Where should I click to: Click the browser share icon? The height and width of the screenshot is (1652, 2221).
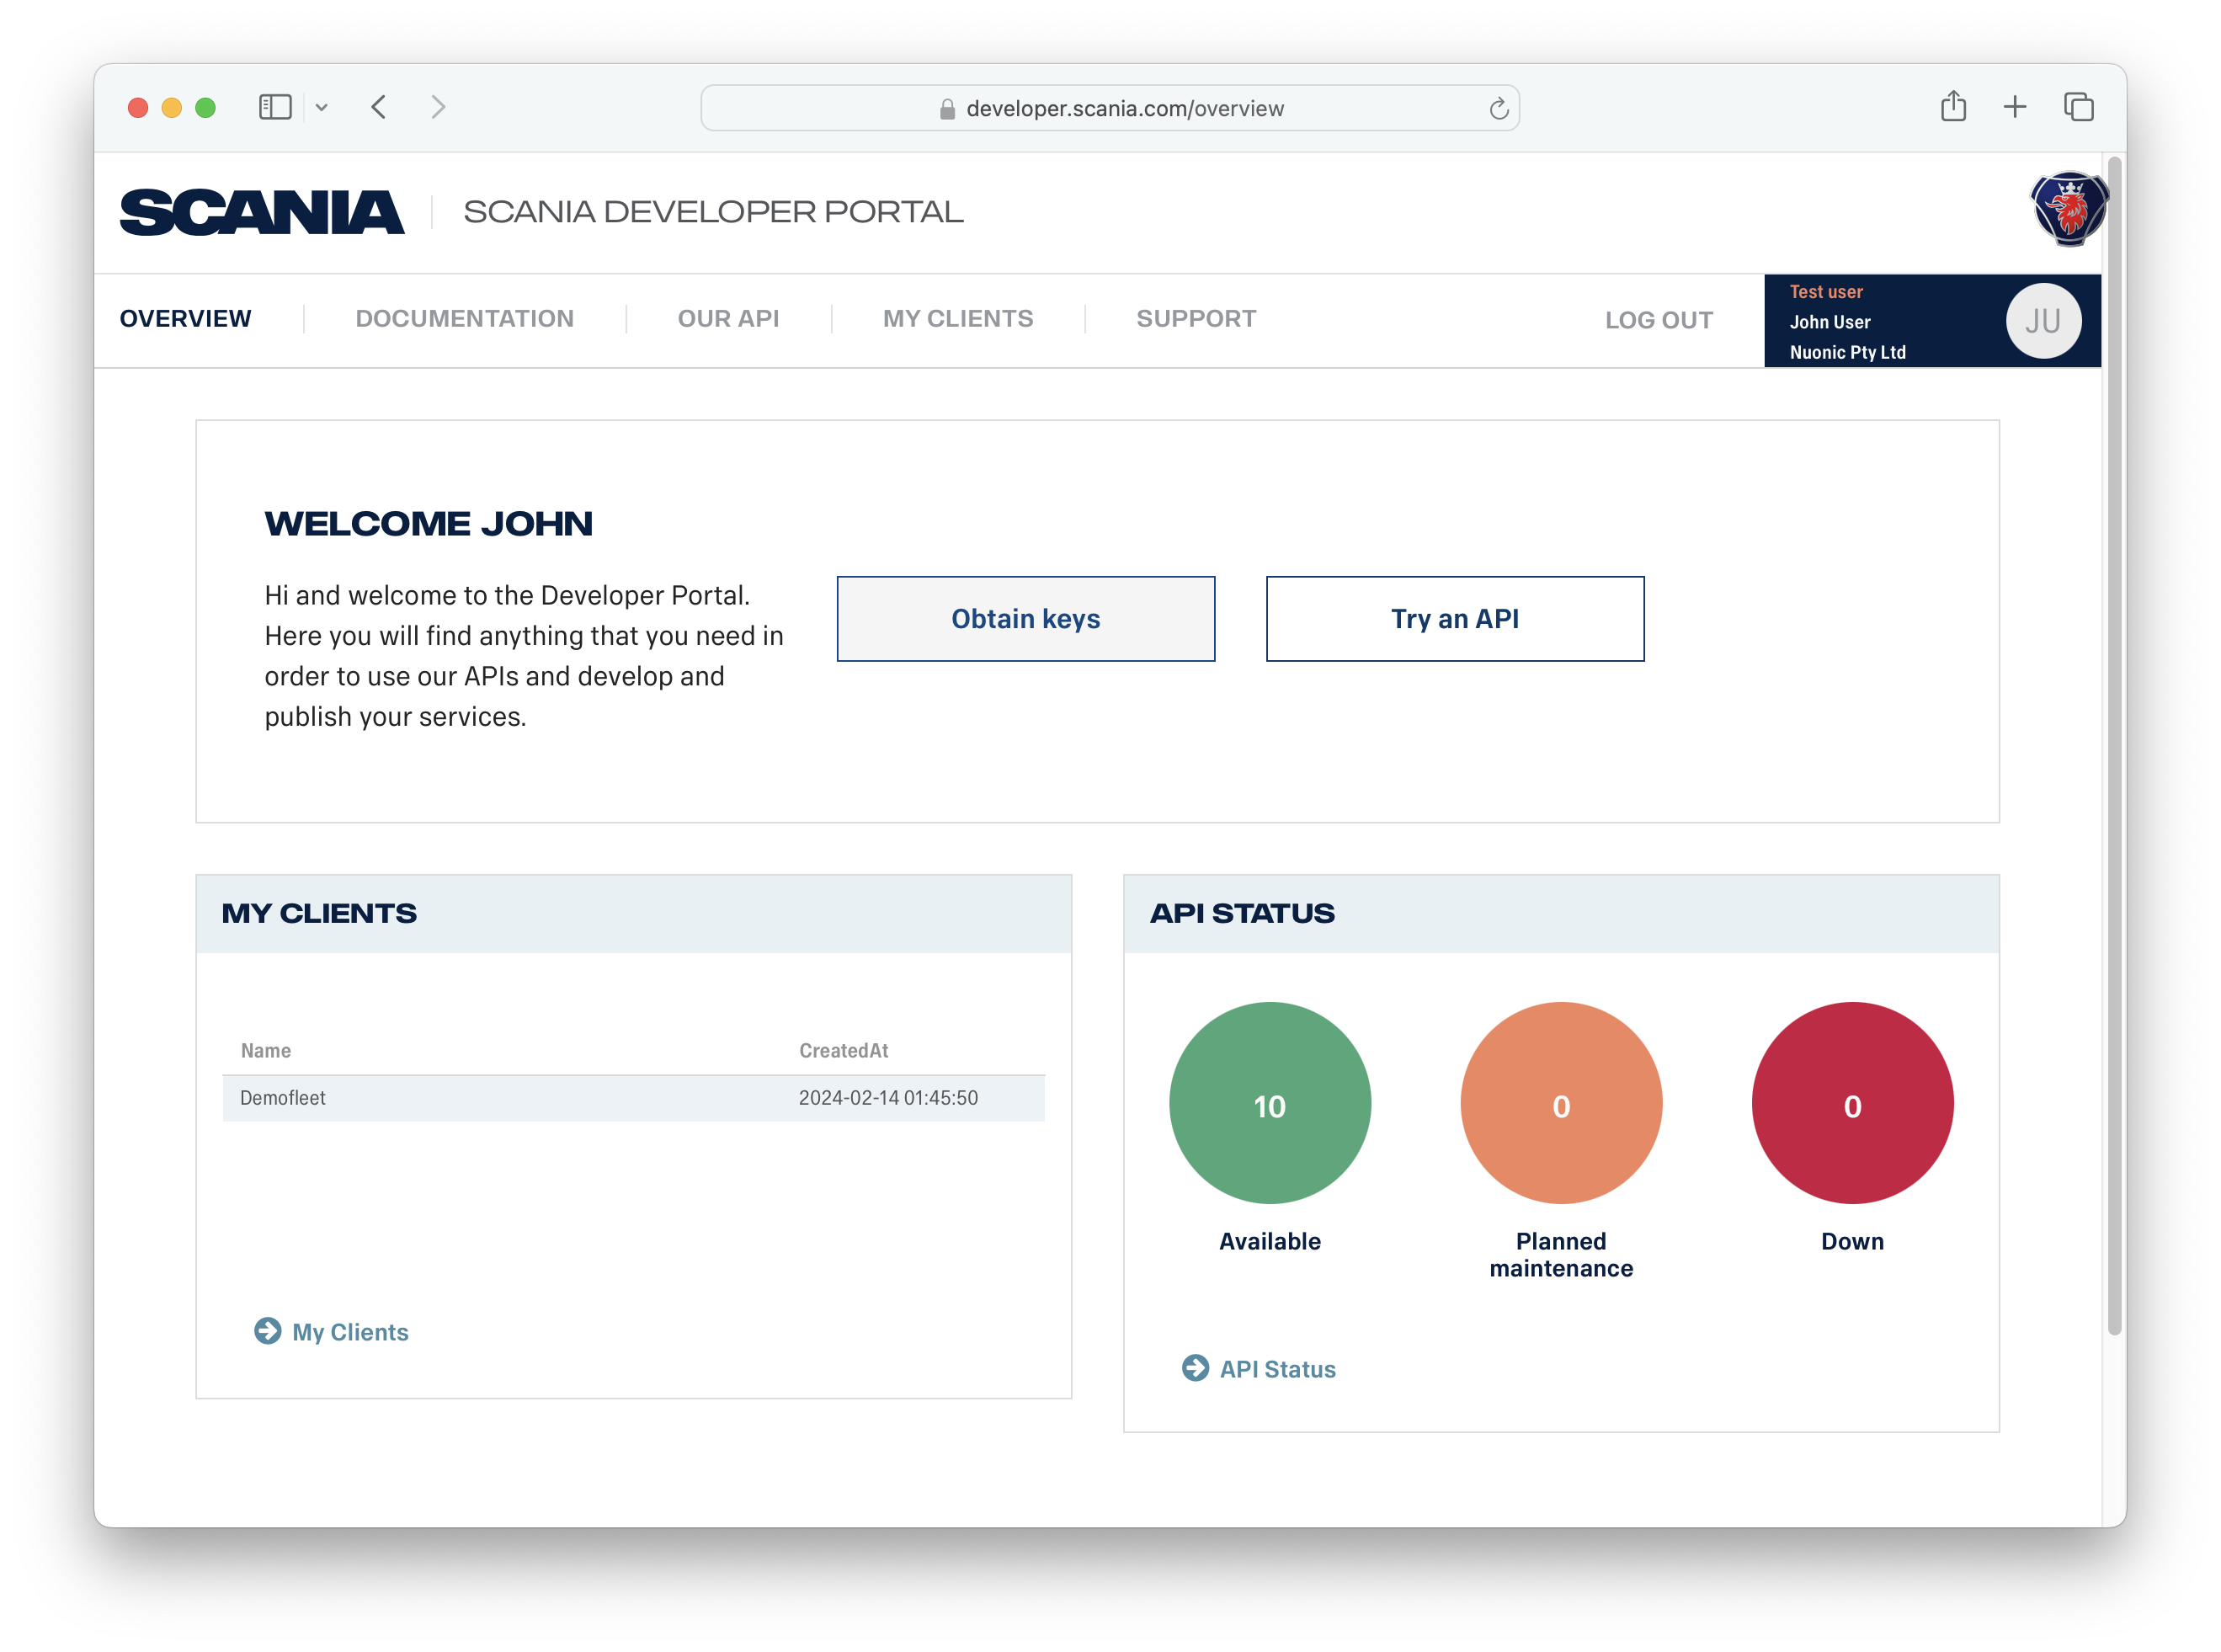(x=1953, y=107)
